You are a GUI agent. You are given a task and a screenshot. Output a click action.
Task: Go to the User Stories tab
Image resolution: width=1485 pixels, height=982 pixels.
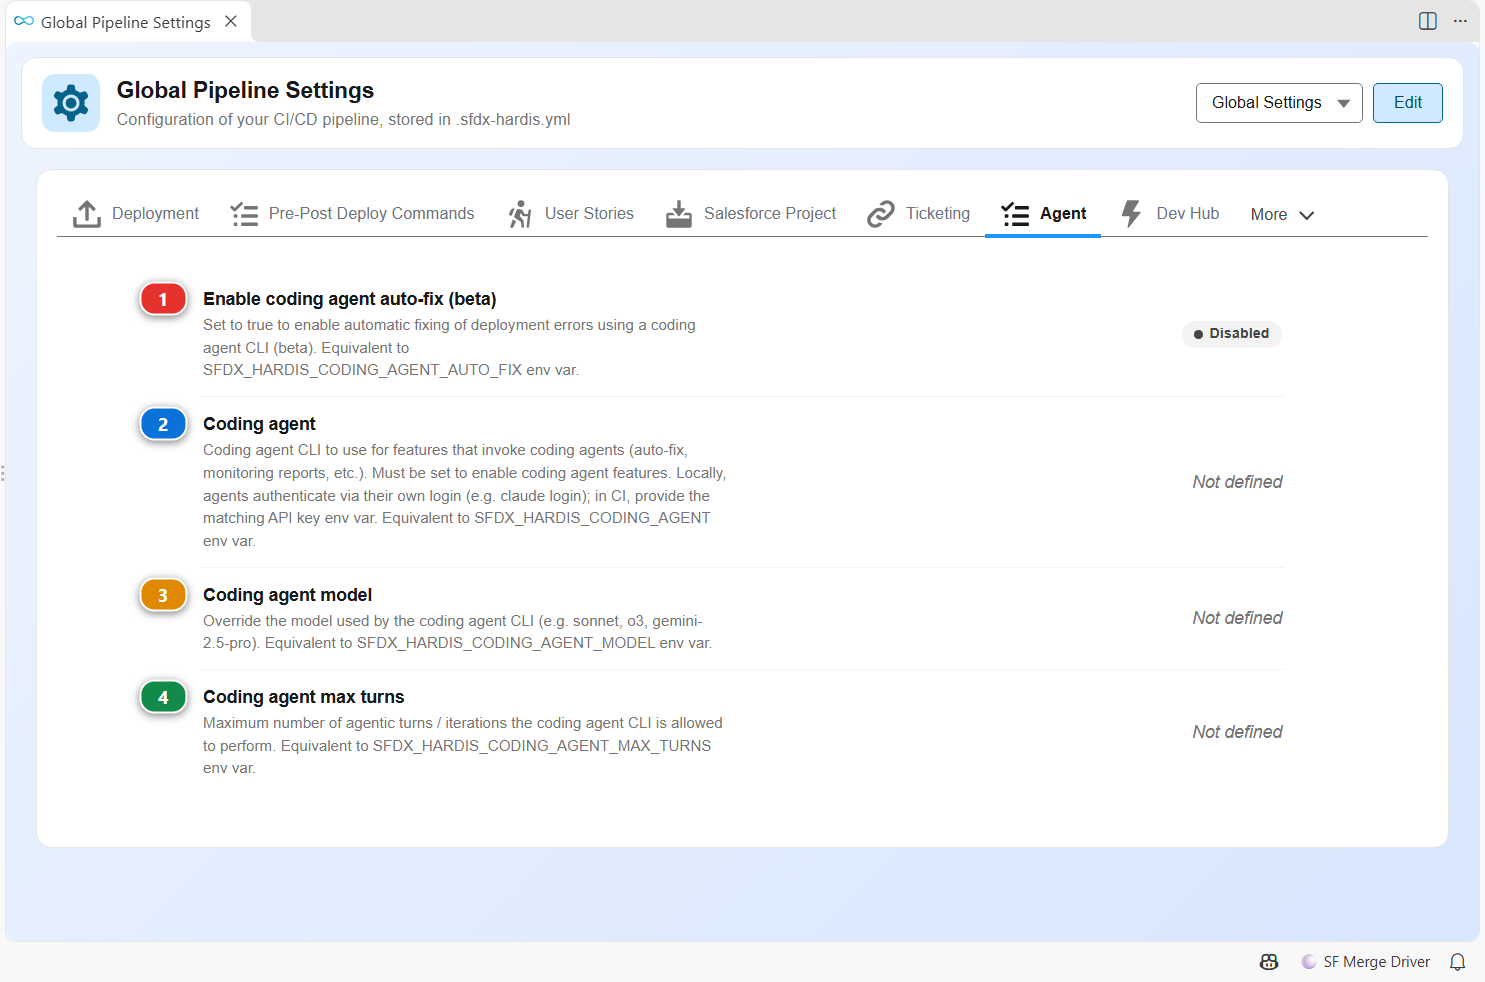[x=571, y=214]
